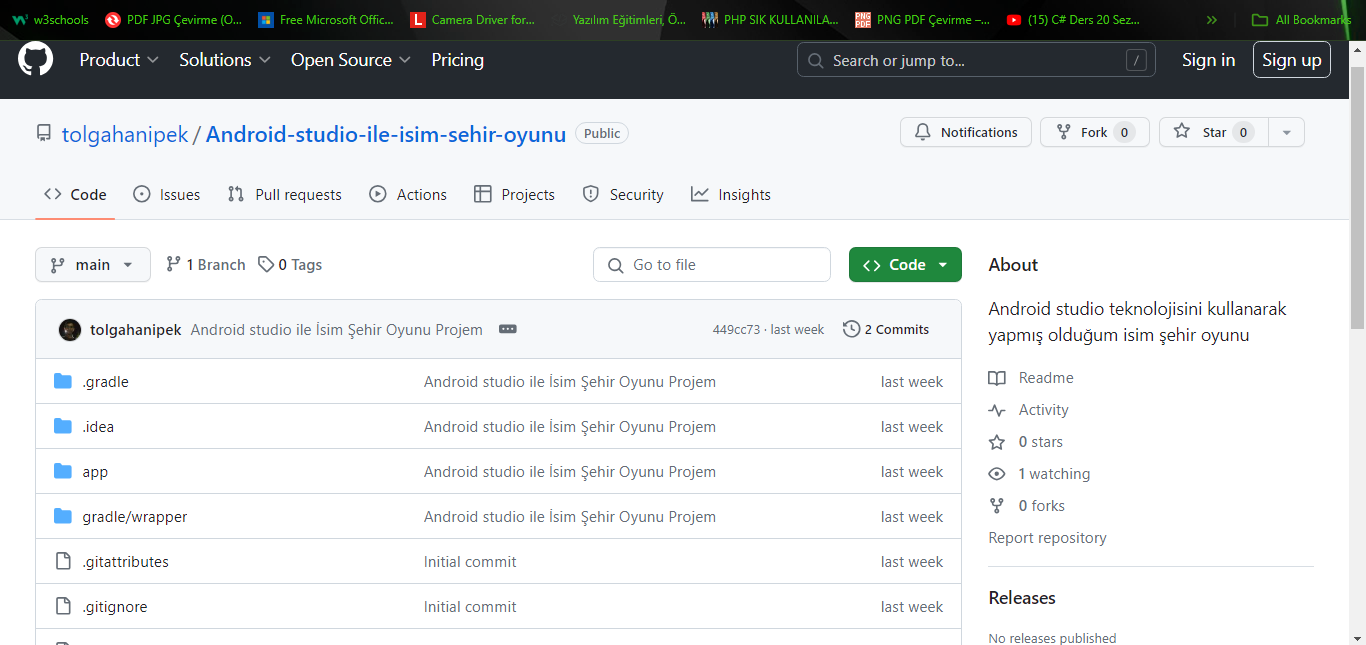This screenshot has width=1366, height=645.
Task: Open the main branch dropdown
Action: tap(92, 265)
